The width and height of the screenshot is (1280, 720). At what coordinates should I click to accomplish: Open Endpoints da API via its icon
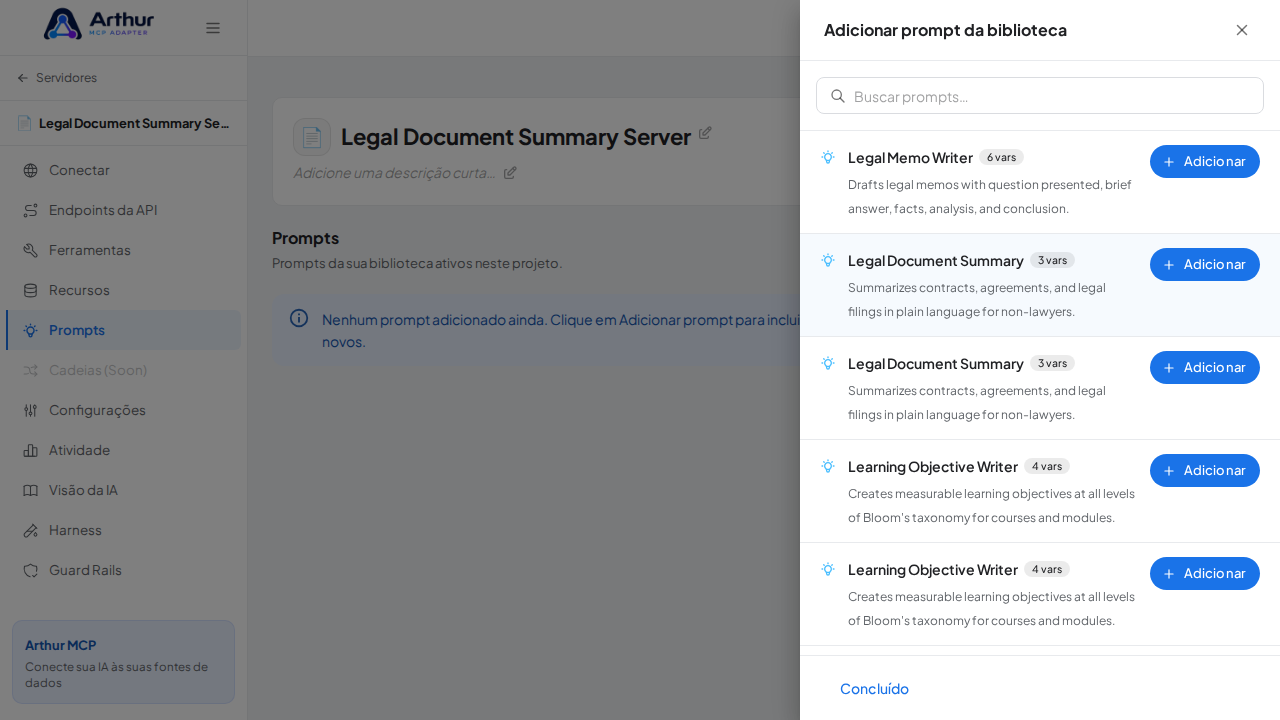click(x=30, y=210)
